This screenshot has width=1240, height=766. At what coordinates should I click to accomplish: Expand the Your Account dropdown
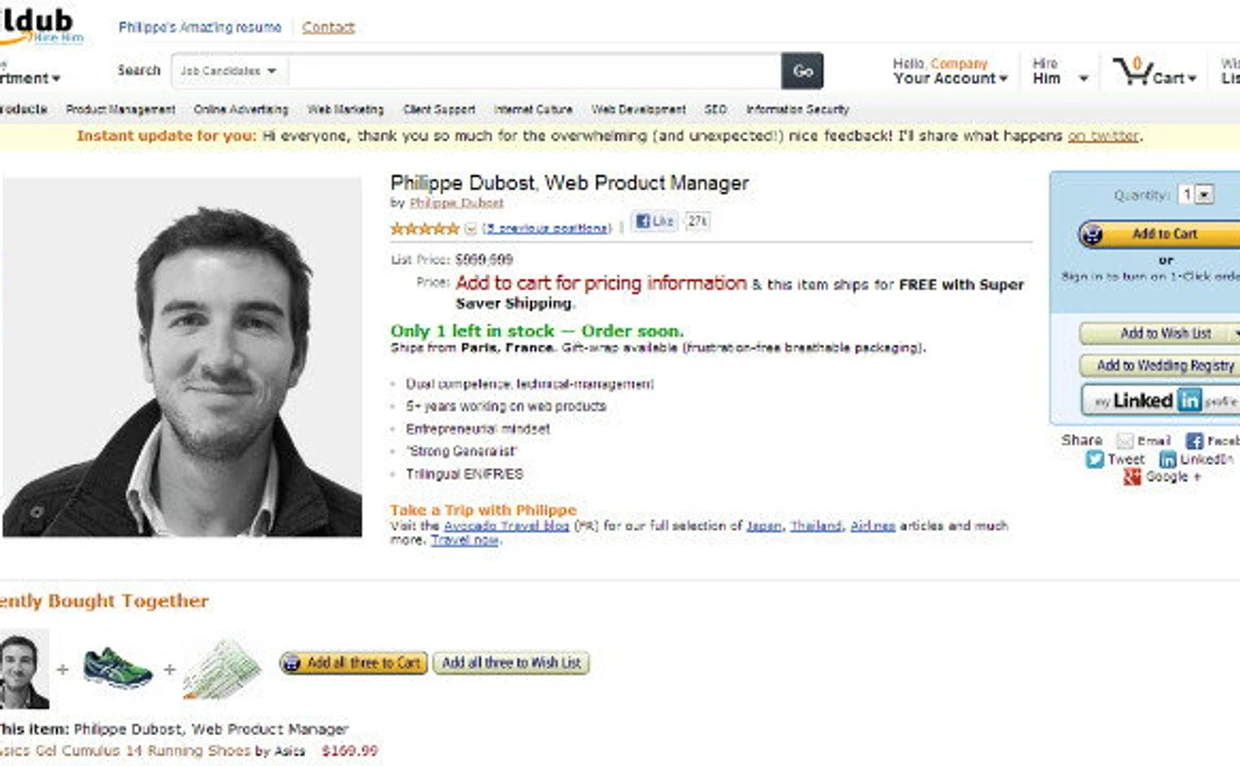click(x=950, y=78)
